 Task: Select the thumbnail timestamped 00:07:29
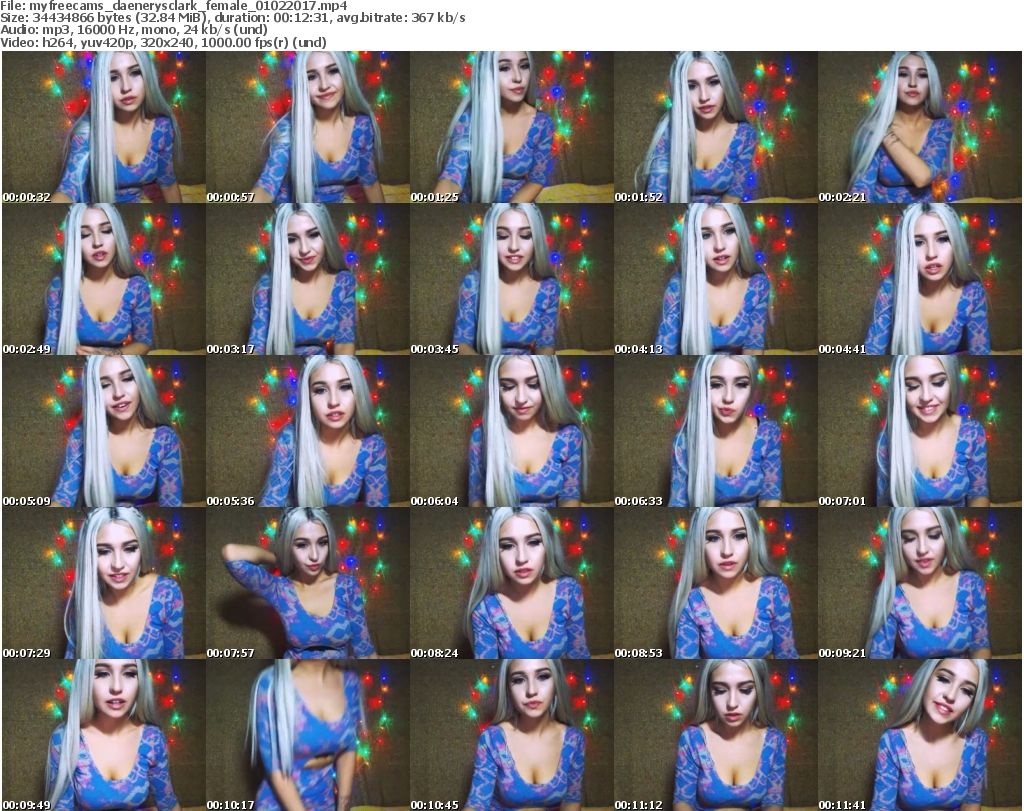tap(104, 583)
